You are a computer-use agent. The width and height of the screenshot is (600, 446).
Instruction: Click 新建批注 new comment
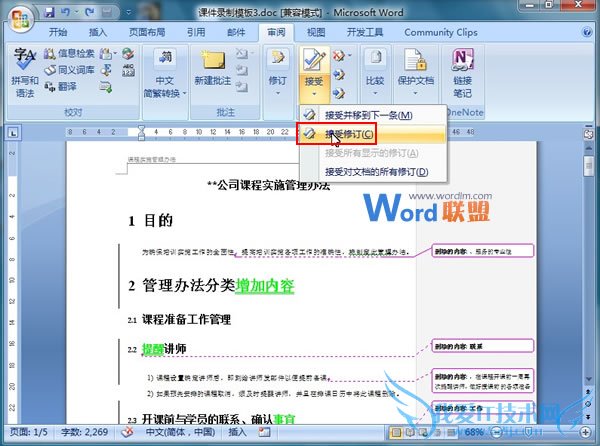point(213,68)
